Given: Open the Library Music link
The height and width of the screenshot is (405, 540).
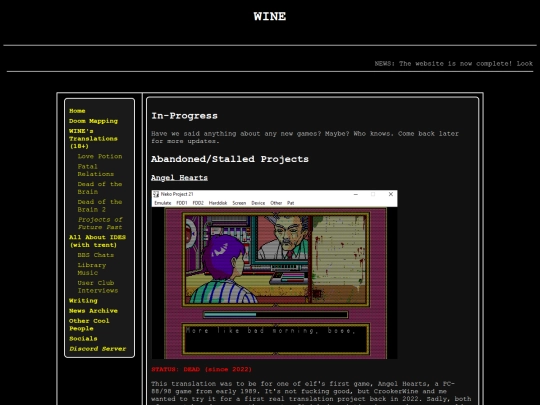Looking at the screenshot, I should pos(92,269).
